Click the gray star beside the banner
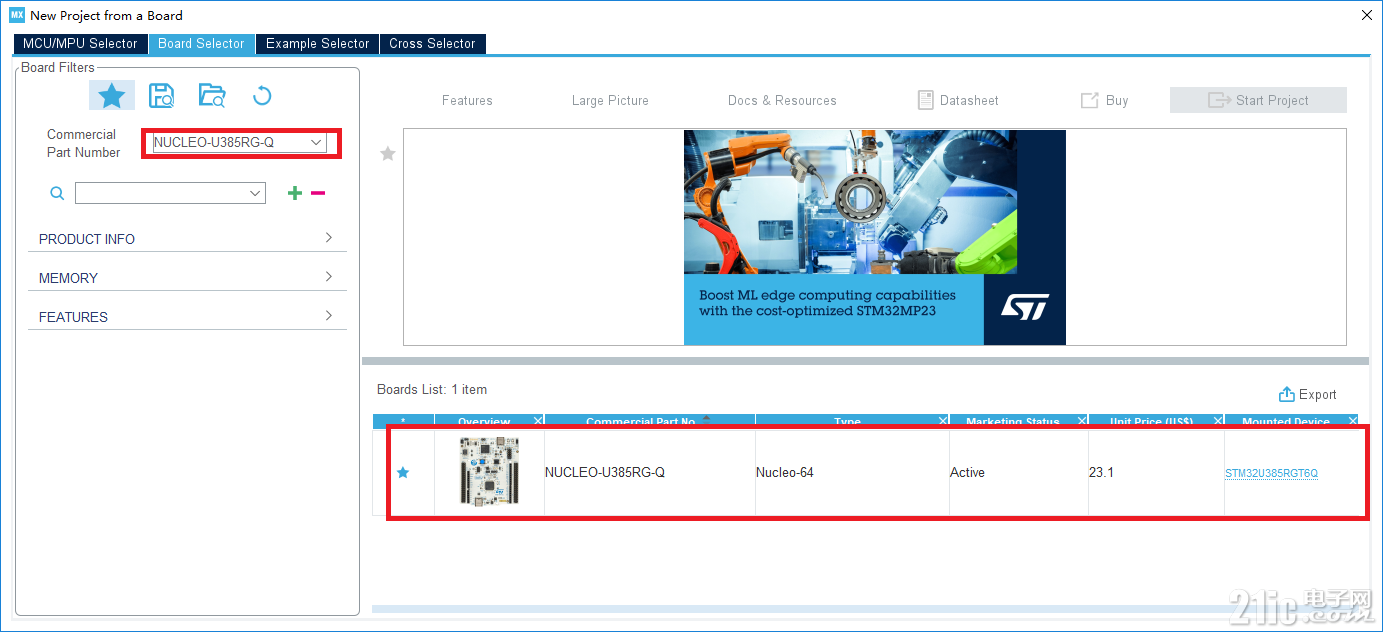 click(388, 153)
